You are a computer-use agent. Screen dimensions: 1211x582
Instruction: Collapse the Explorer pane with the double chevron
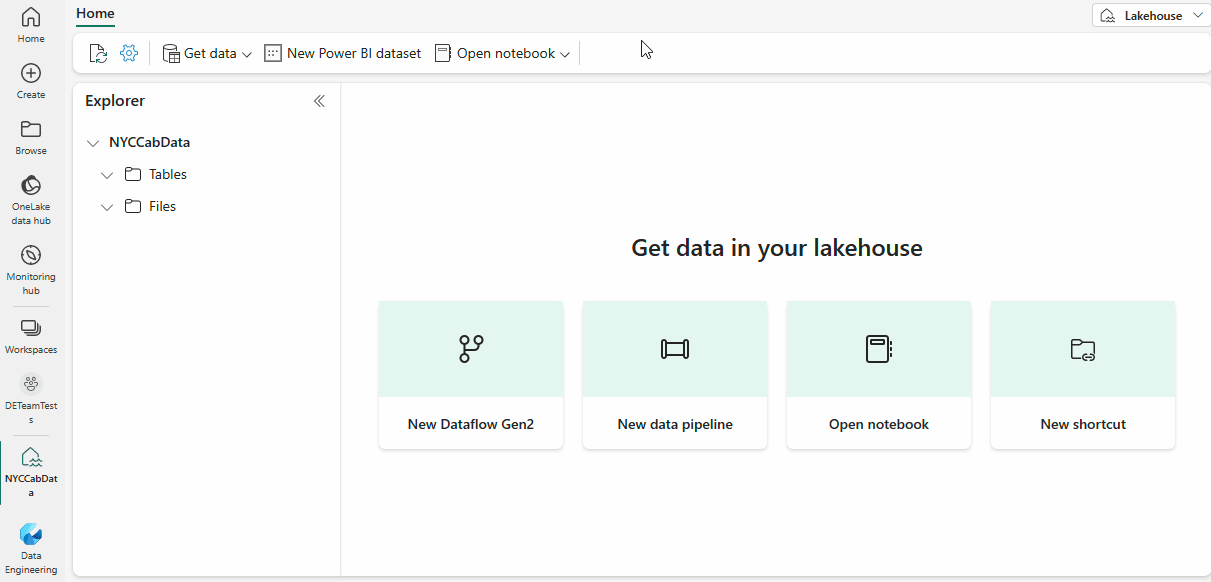coord(319,100)
